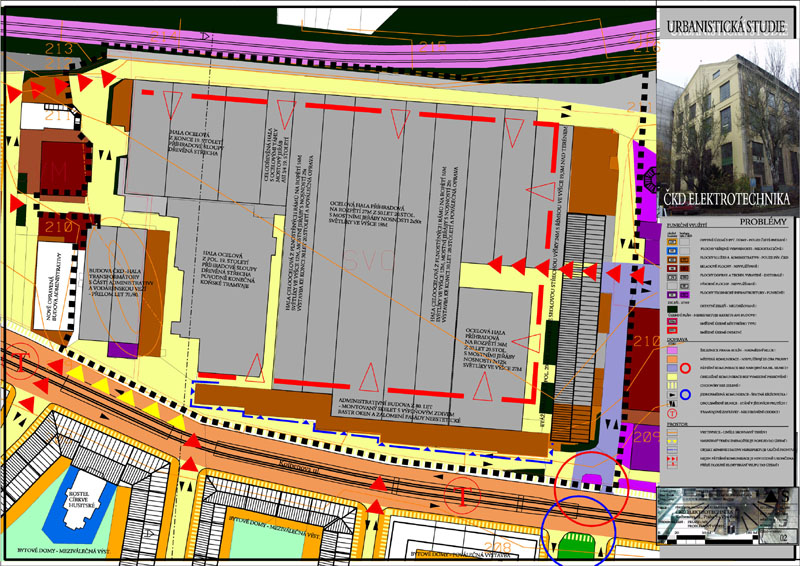Select the left purple swatch in the legend

[x=672, y=294]
